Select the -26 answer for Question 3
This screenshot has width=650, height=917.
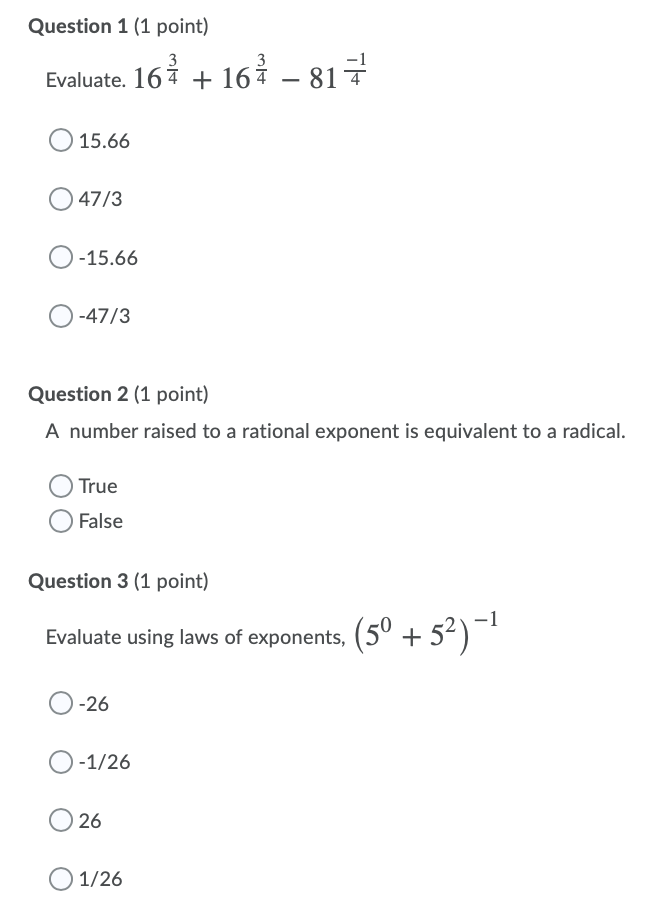point(60,704)
